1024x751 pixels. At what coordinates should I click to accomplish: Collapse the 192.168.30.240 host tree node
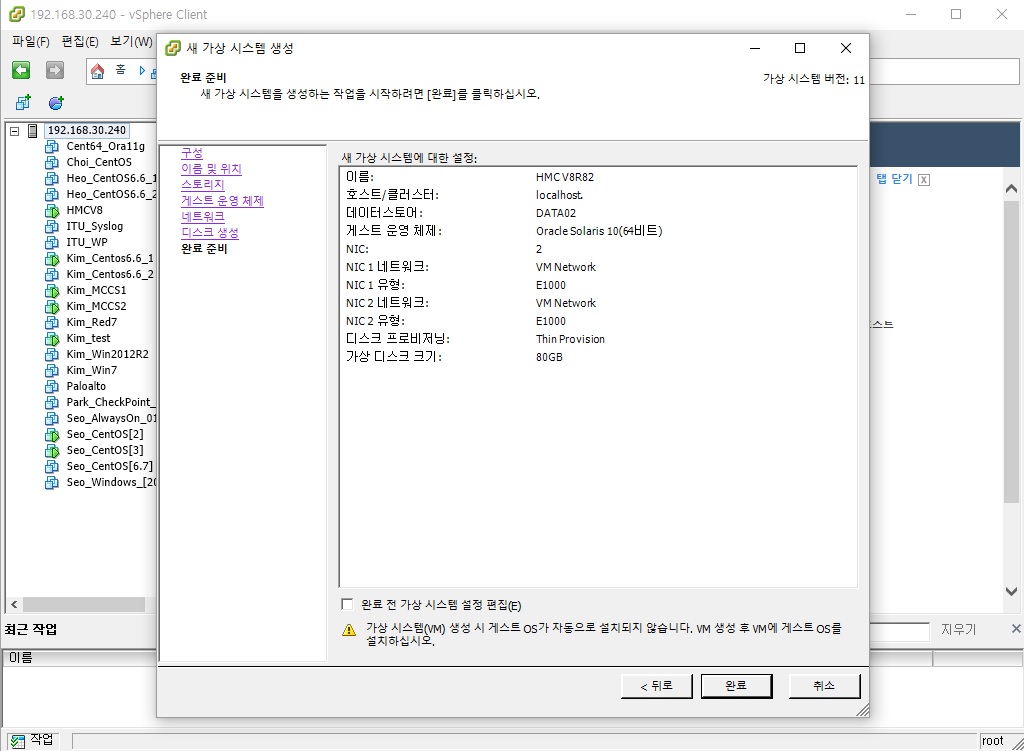pos(14,131)
